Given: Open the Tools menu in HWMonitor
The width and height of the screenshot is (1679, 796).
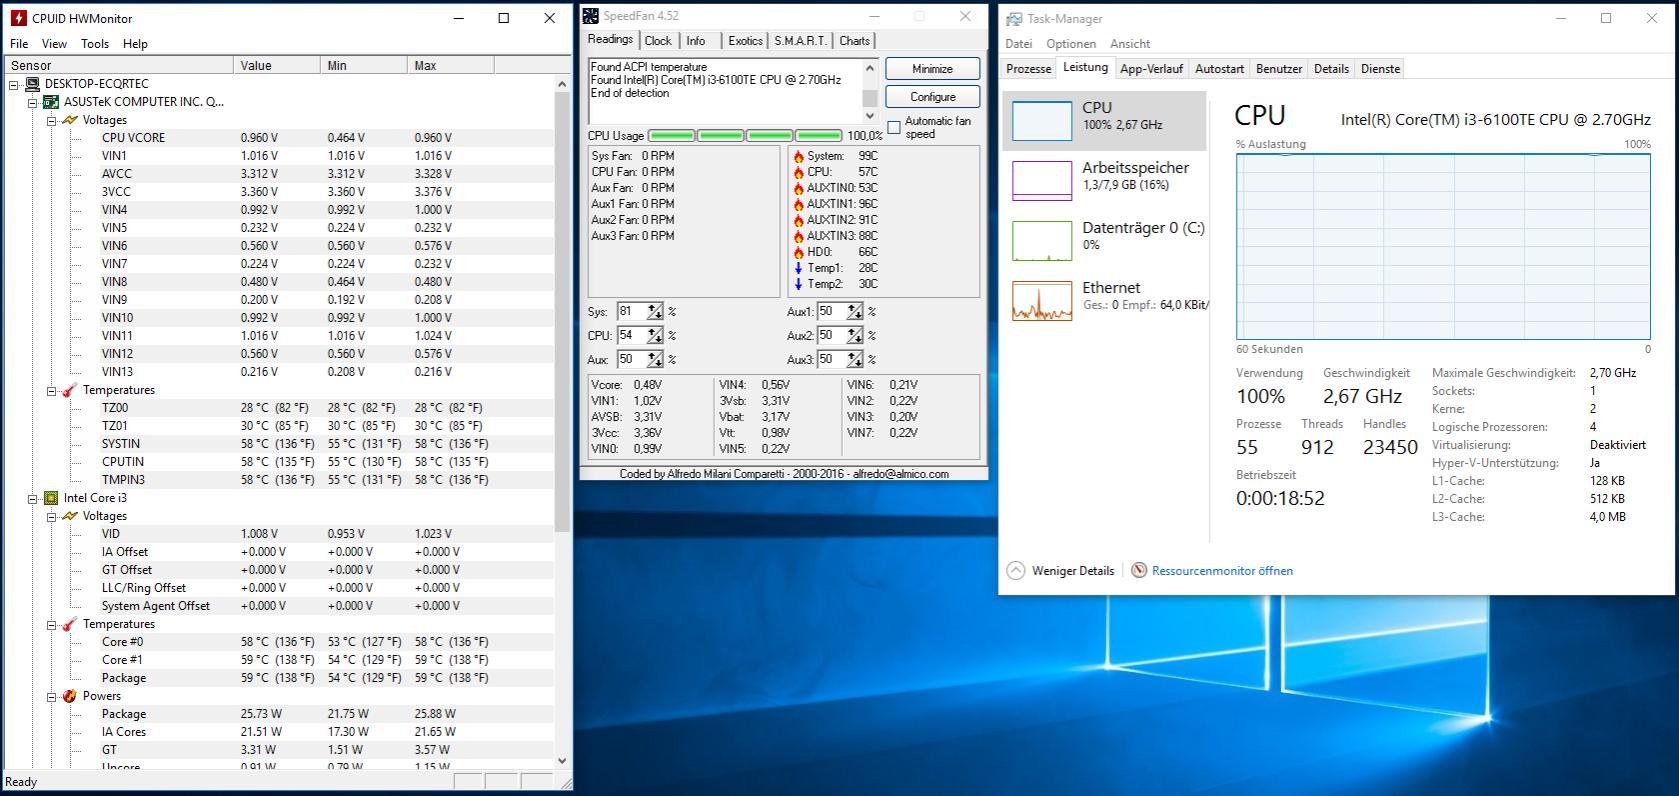Looking at the screenshot, I should (95, 44).
